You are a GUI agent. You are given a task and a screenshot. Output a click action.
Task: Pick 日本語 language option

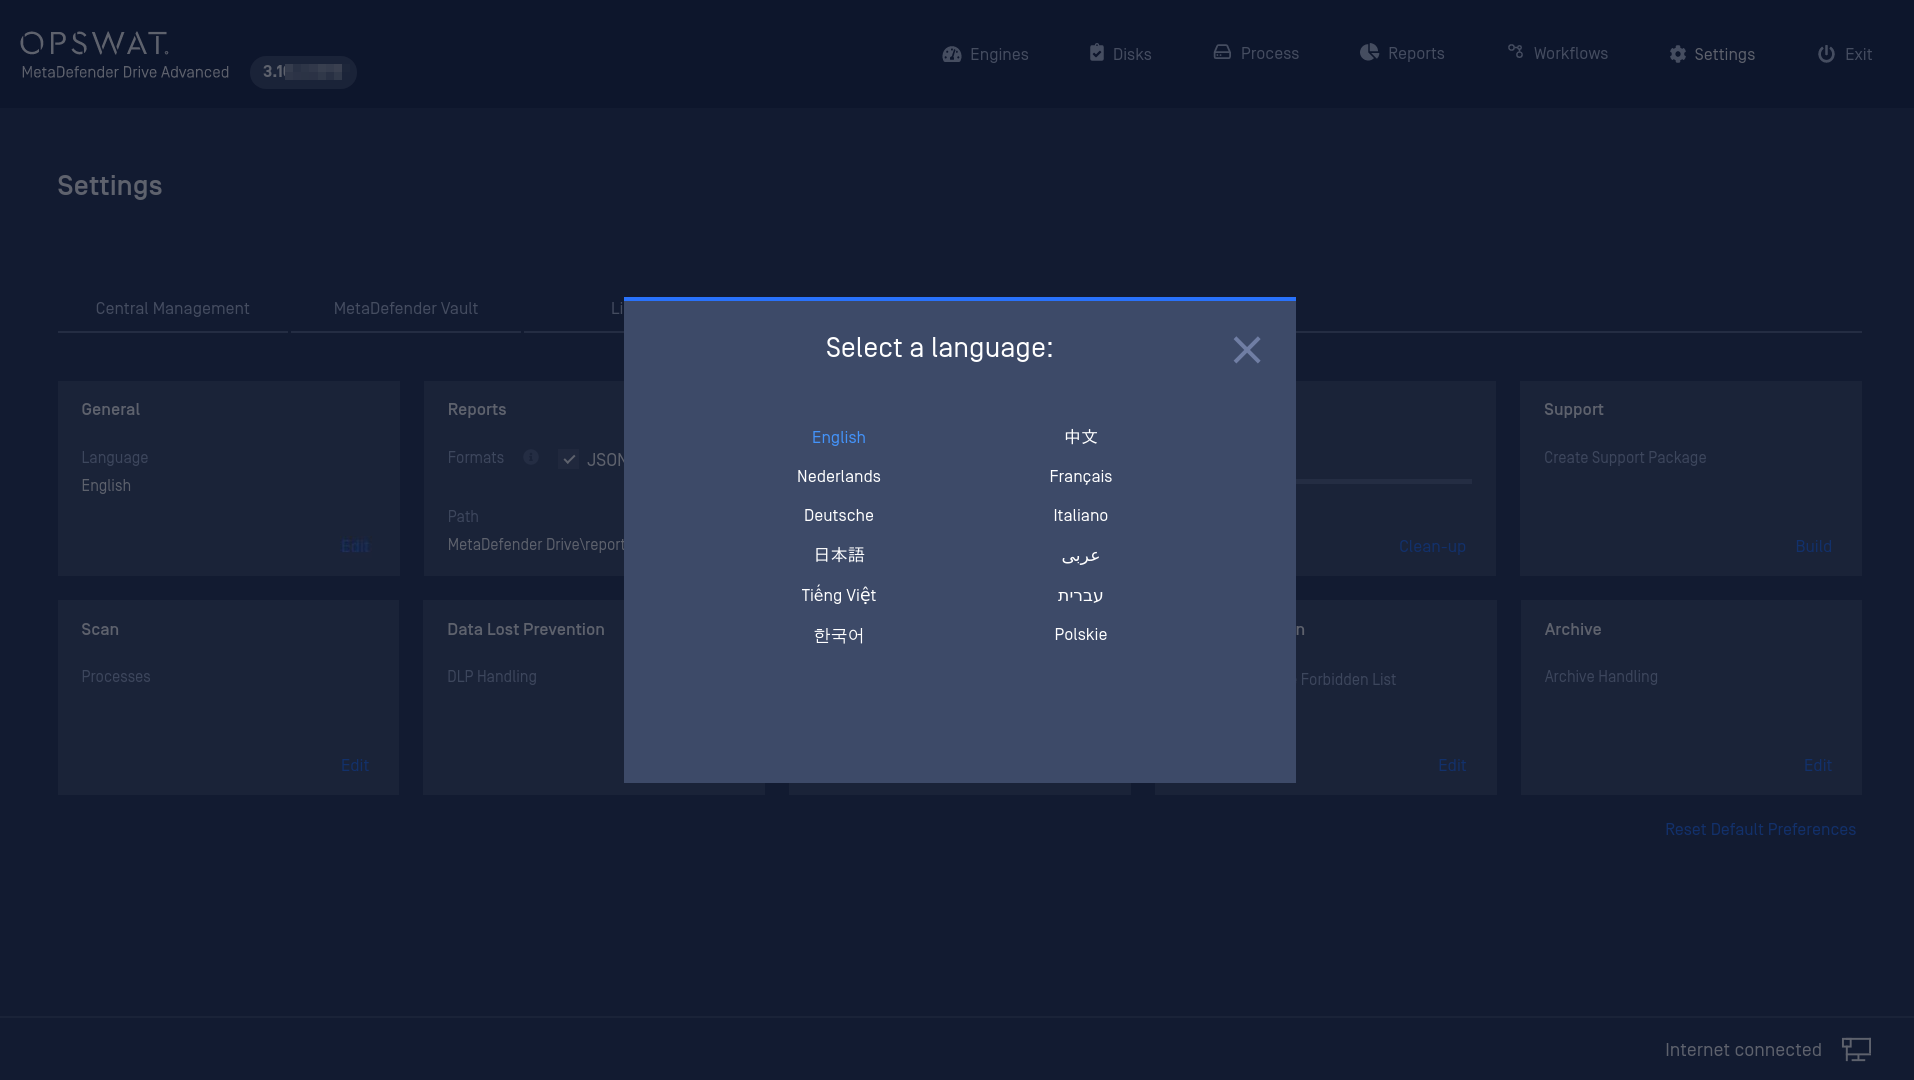(x=838, y=555)
